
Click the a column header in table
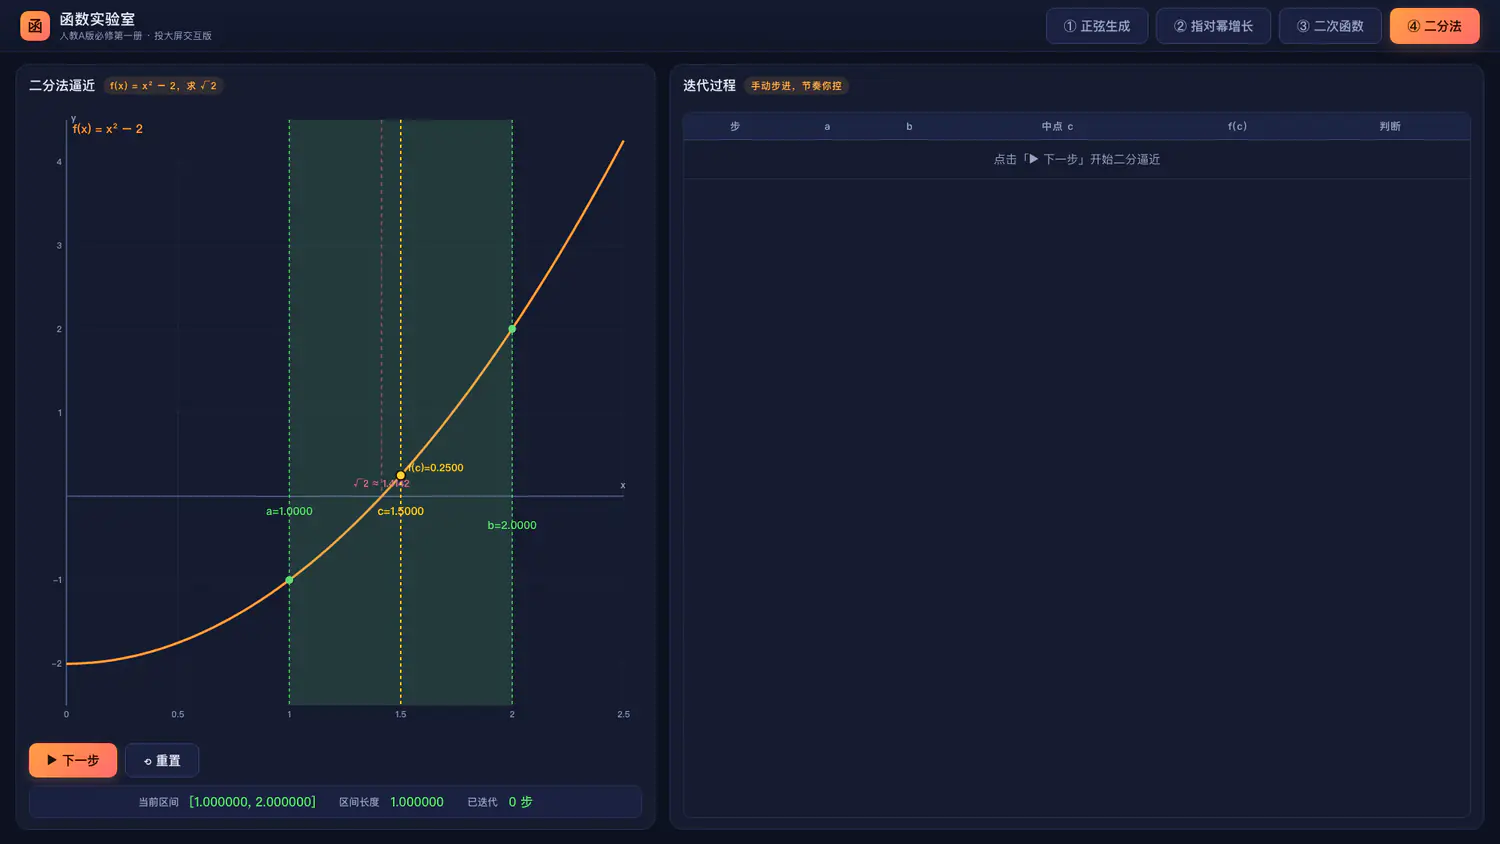click(827, 126)
